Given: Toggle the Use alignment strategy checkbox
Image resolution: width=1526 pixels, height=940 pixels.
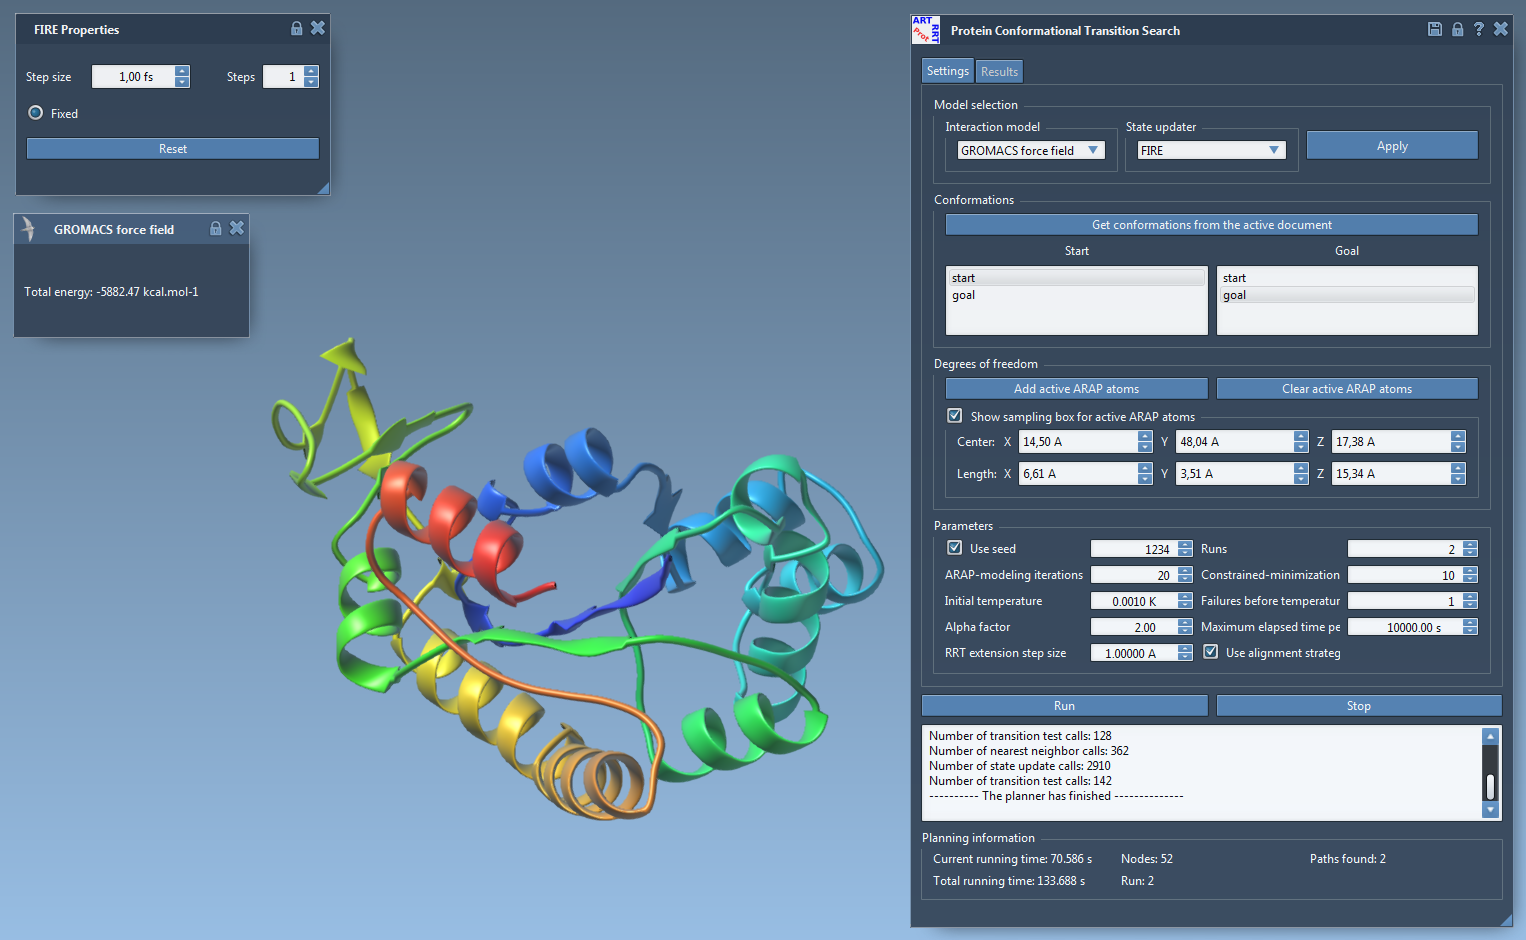Looking at the screenshot, I should (x=1211, y=652).
